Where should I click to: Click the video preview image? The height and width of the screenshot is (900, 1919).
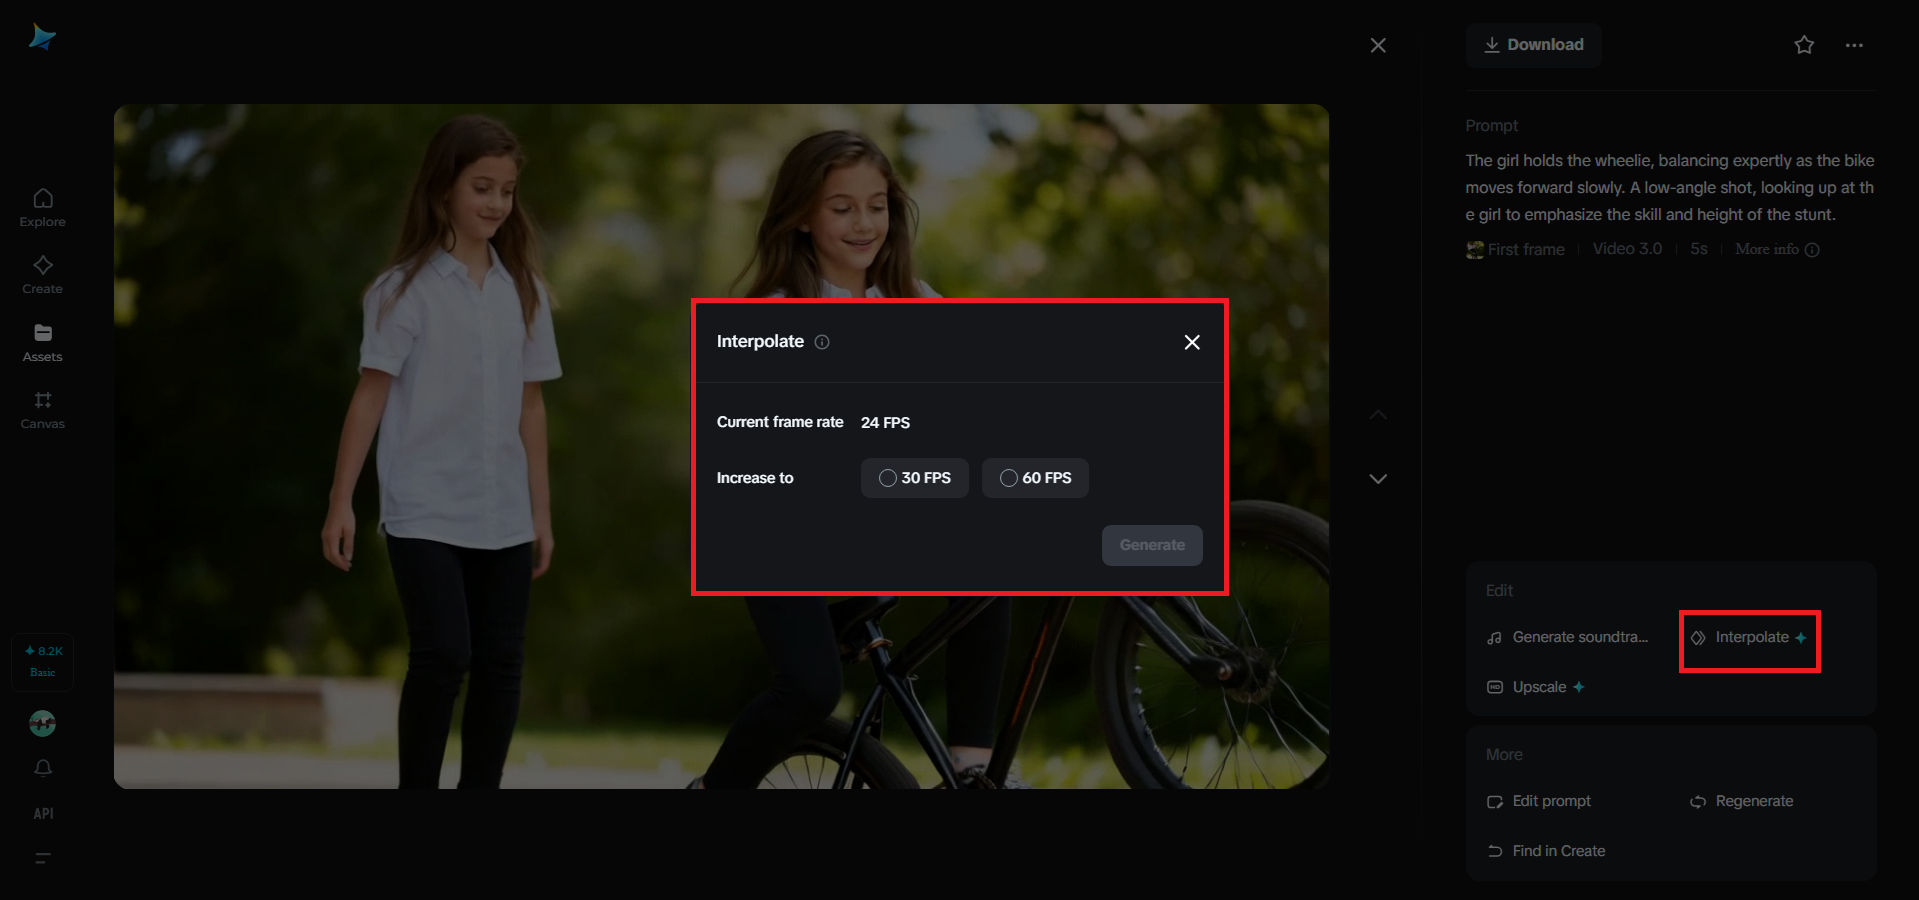(721, 446)
